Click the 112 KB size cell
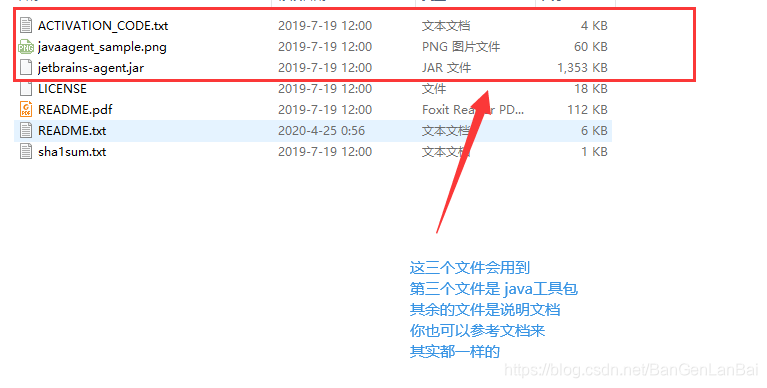This screenshot has height=388, width=767. [x=587, y=110]
